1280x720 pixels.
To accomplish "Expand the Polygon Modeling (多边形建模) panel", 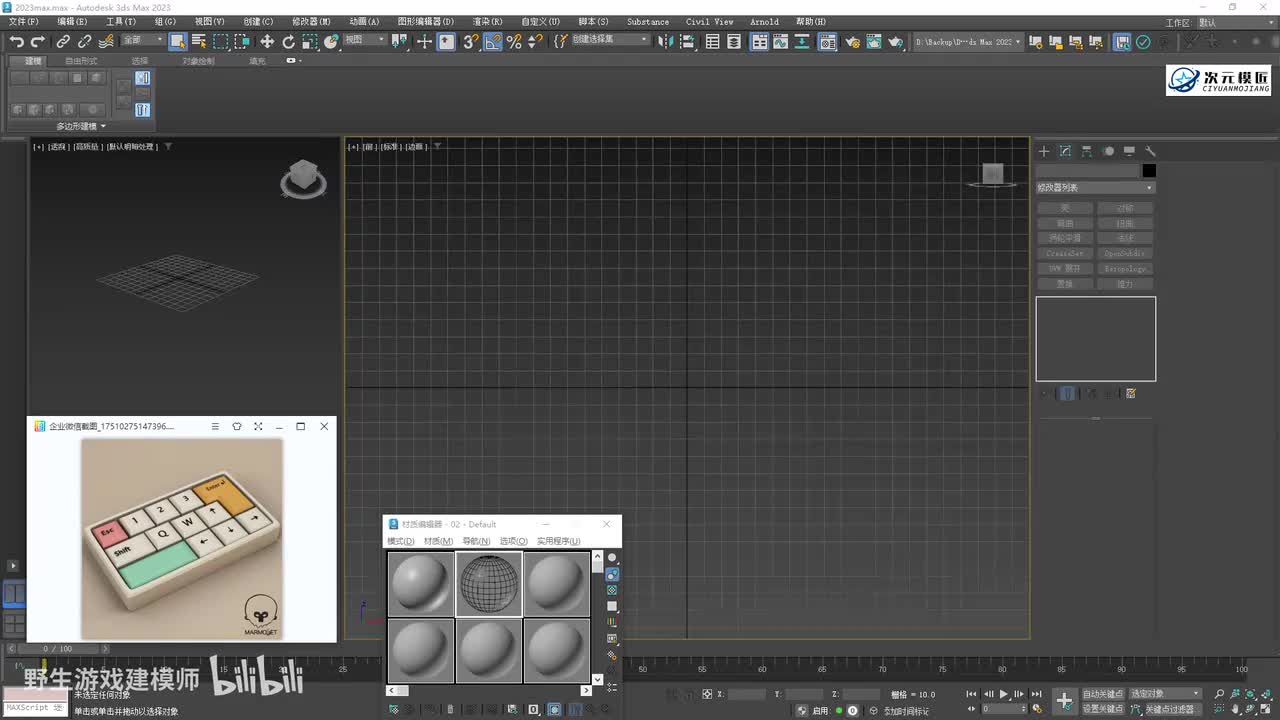I will [81, 126].
